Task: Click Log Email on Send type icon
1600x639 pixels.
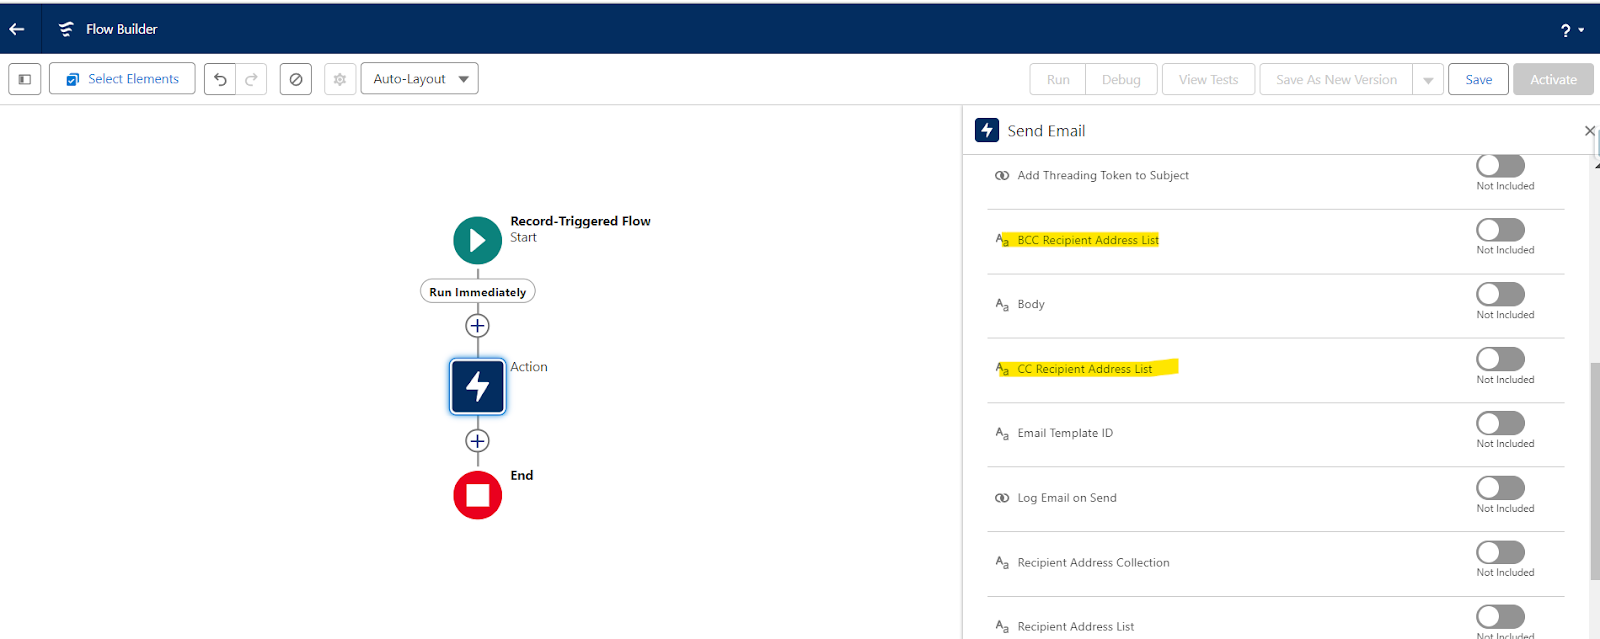Action: tap(1002, 498)
